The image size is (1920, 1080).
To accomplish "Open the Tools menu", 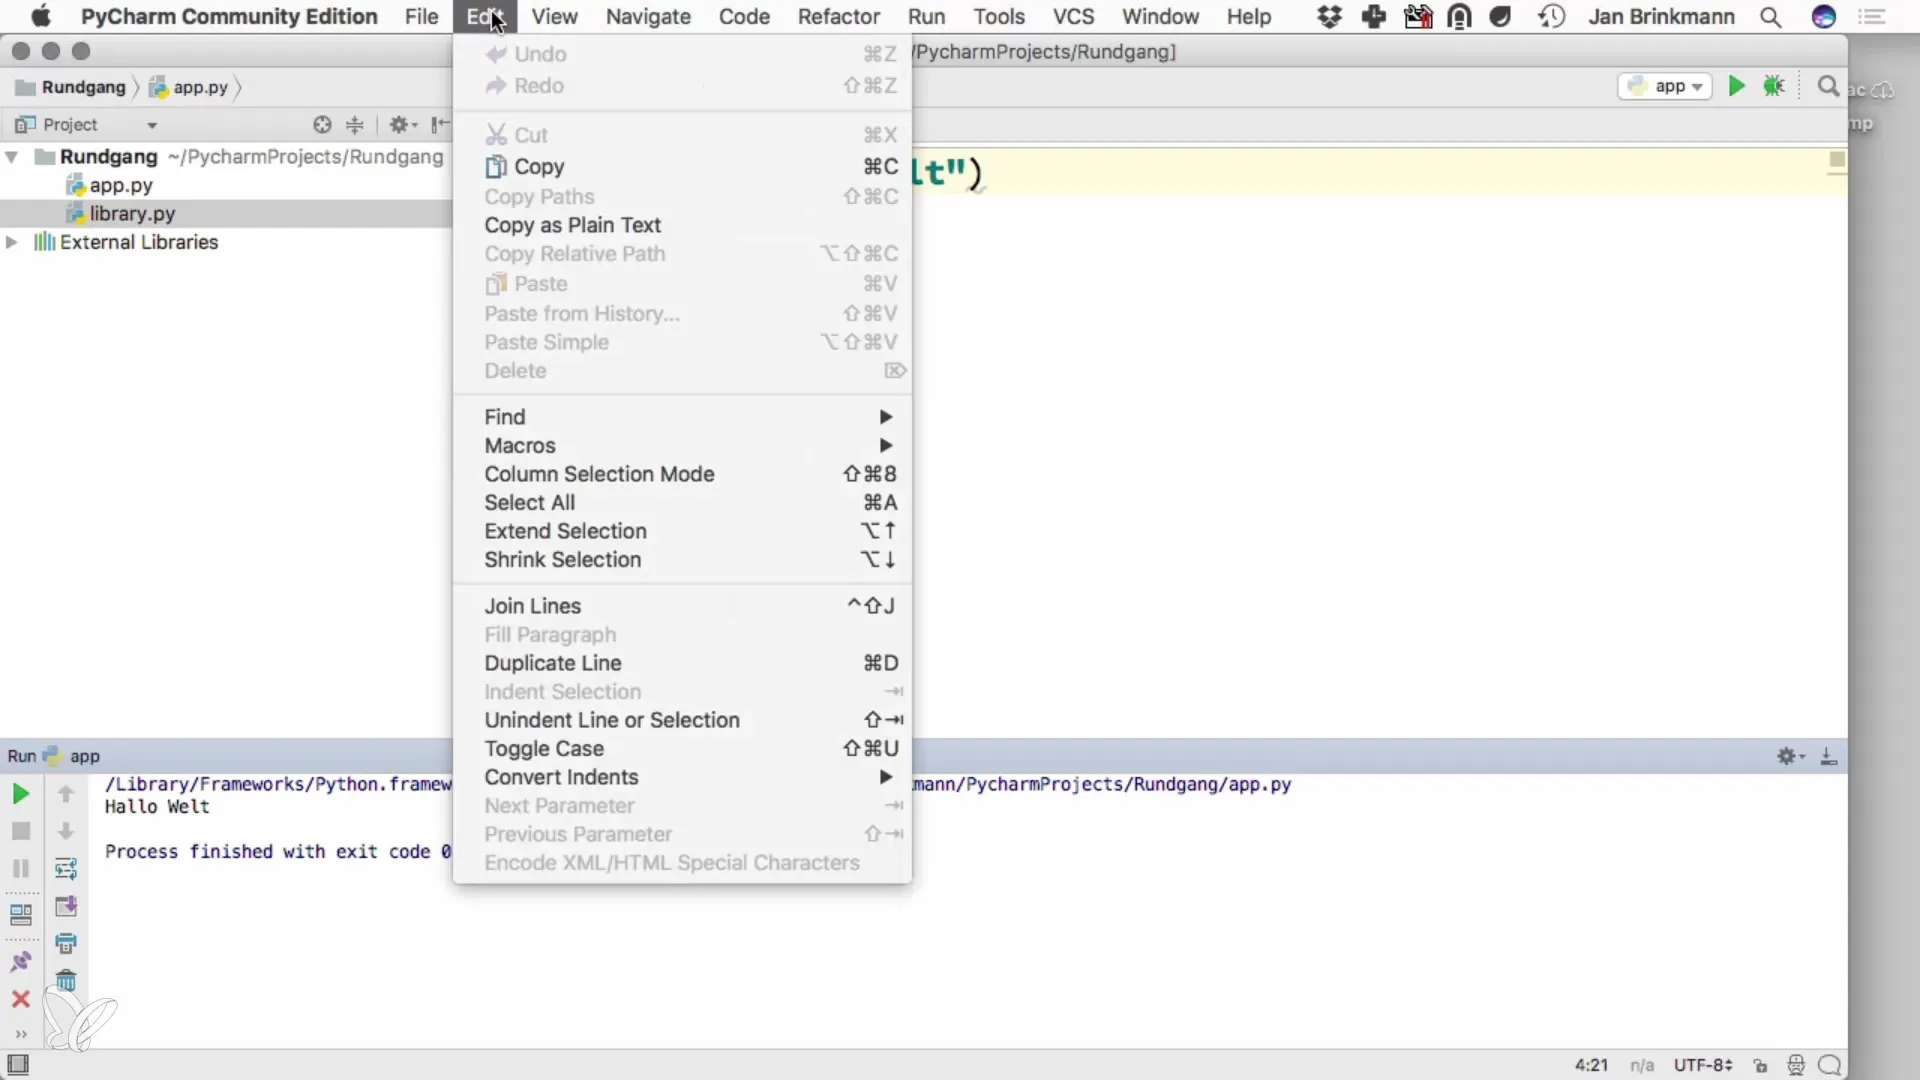I will click(999, 17).
